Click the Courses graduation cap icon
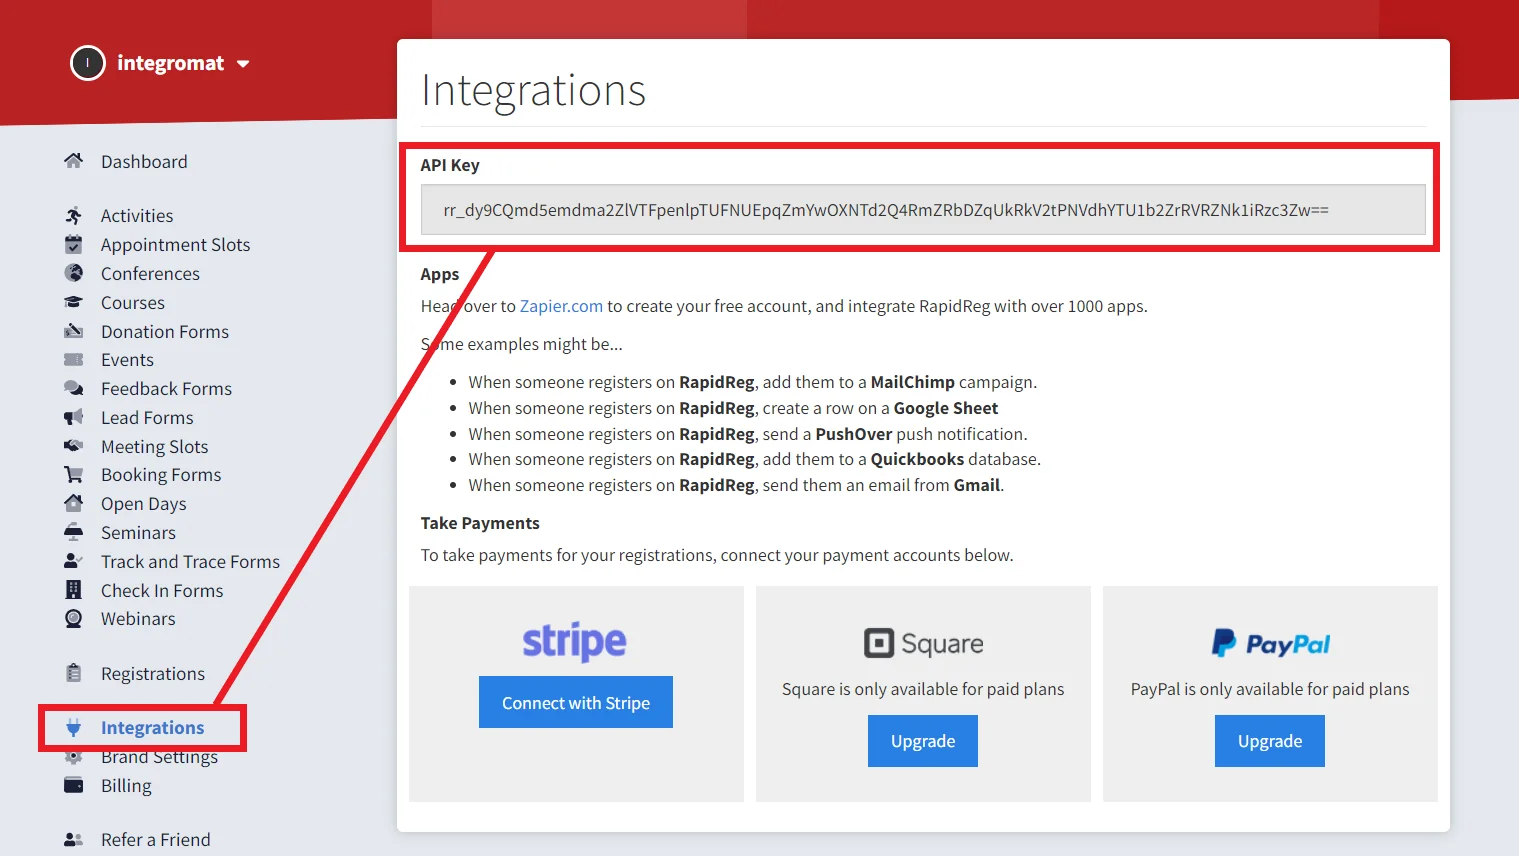The height and width of the screenshot is (856, 1519). (73, 302)
